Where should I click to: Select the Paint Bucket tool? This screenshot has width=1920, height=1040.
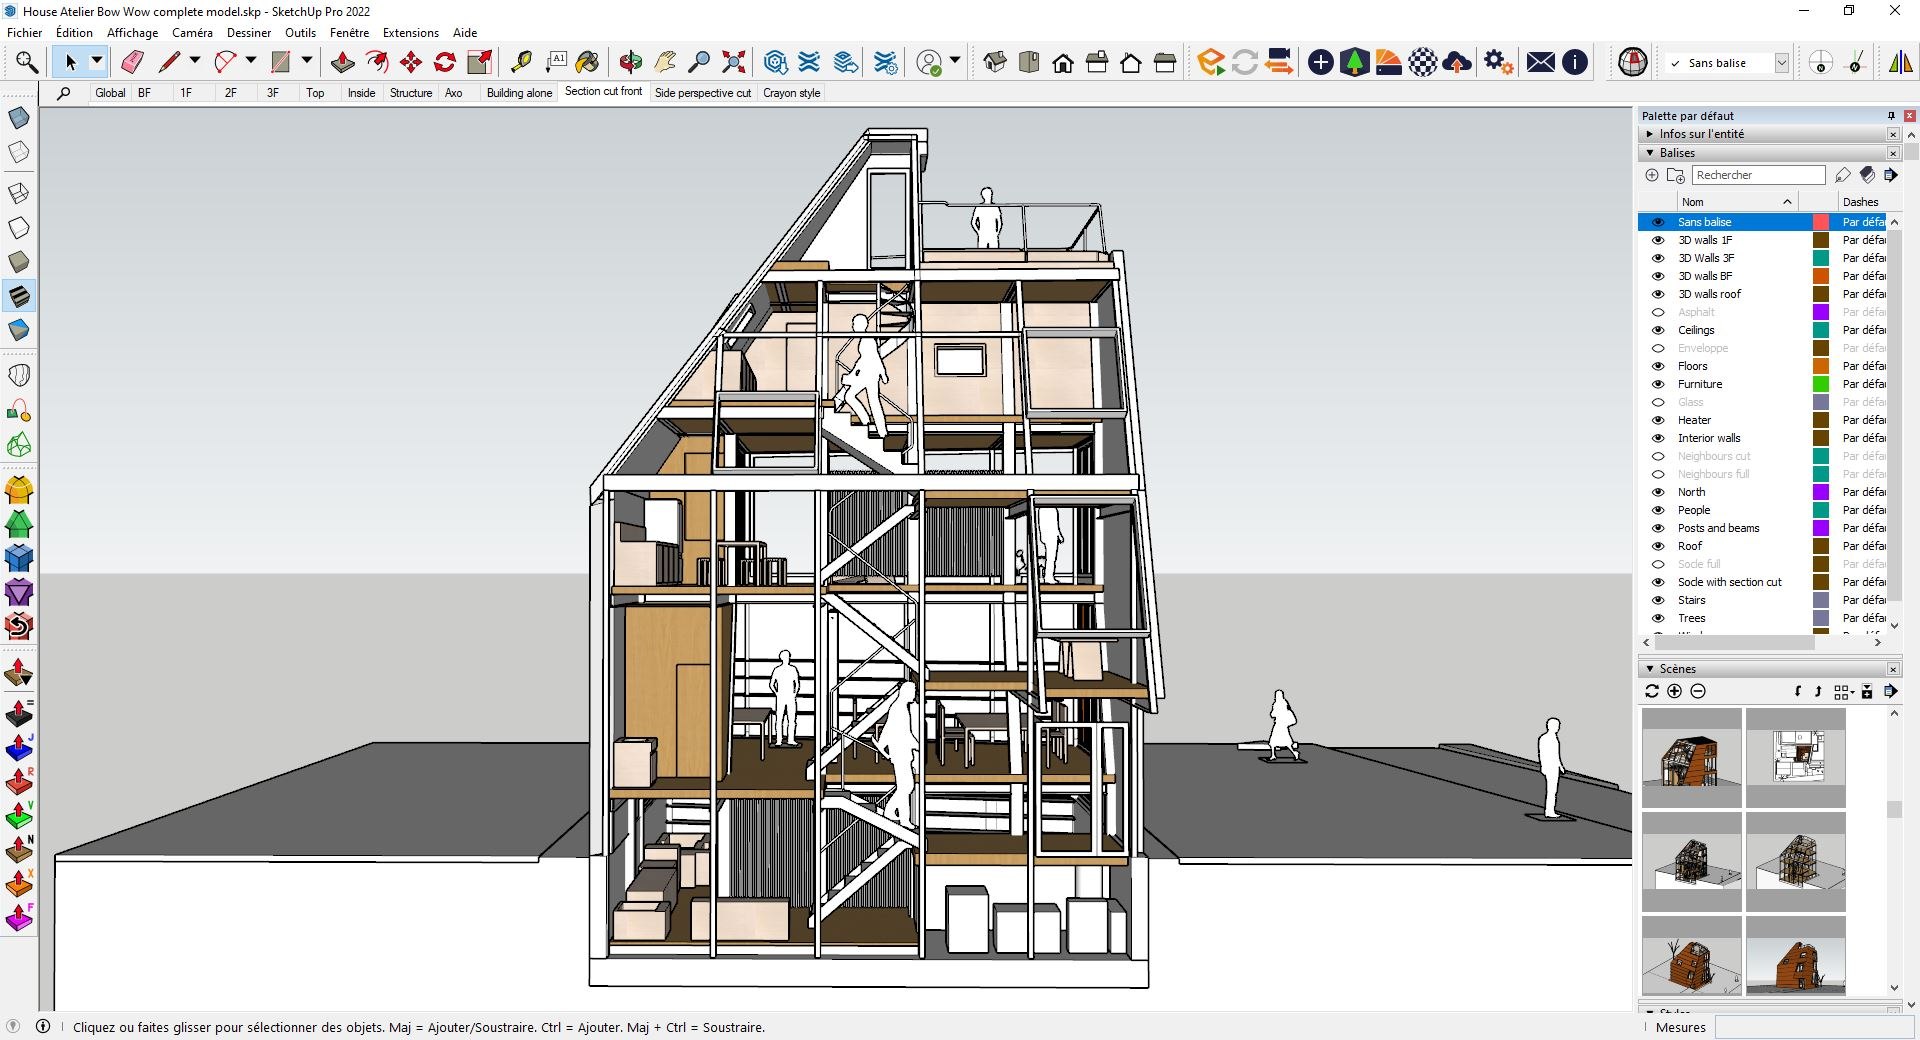coord(588,62)
